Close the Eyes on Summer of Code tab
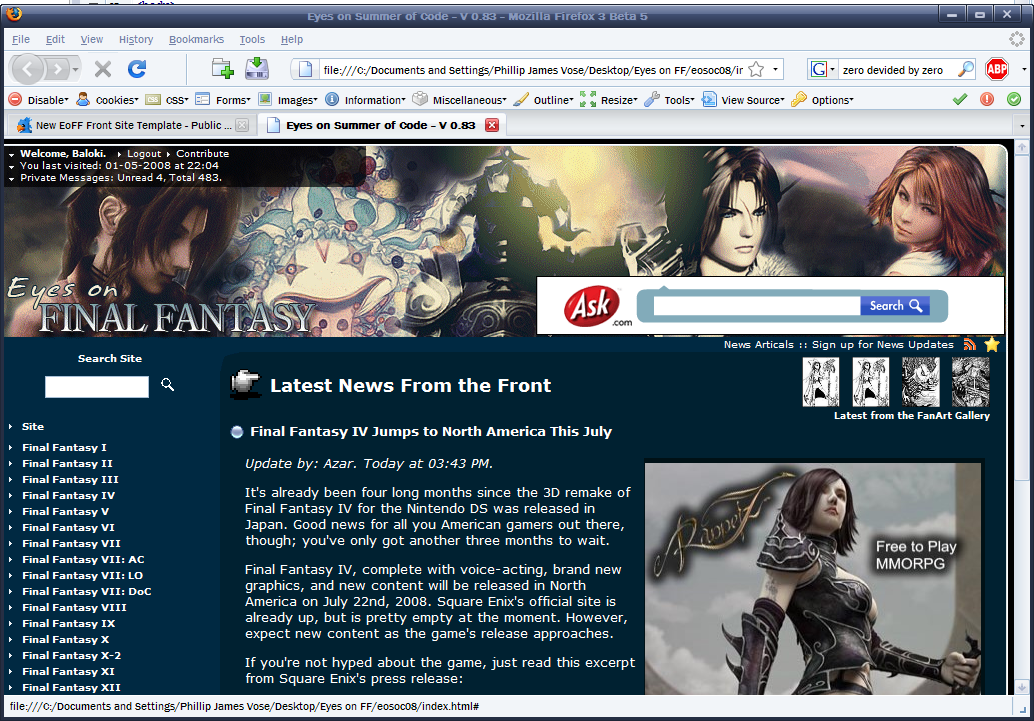 492,125
